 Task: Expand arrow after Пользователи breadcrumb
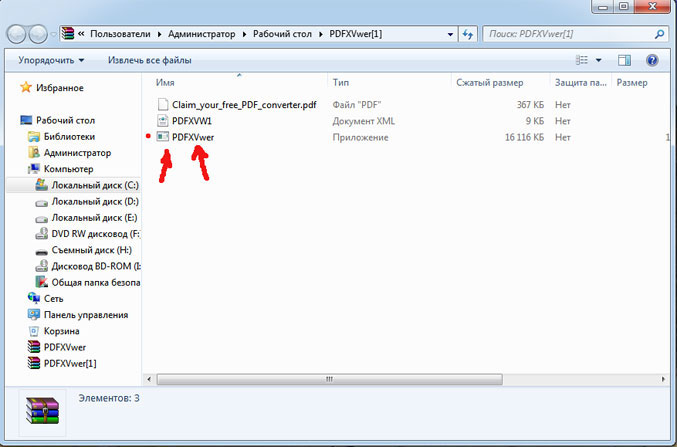click(159, 34)
